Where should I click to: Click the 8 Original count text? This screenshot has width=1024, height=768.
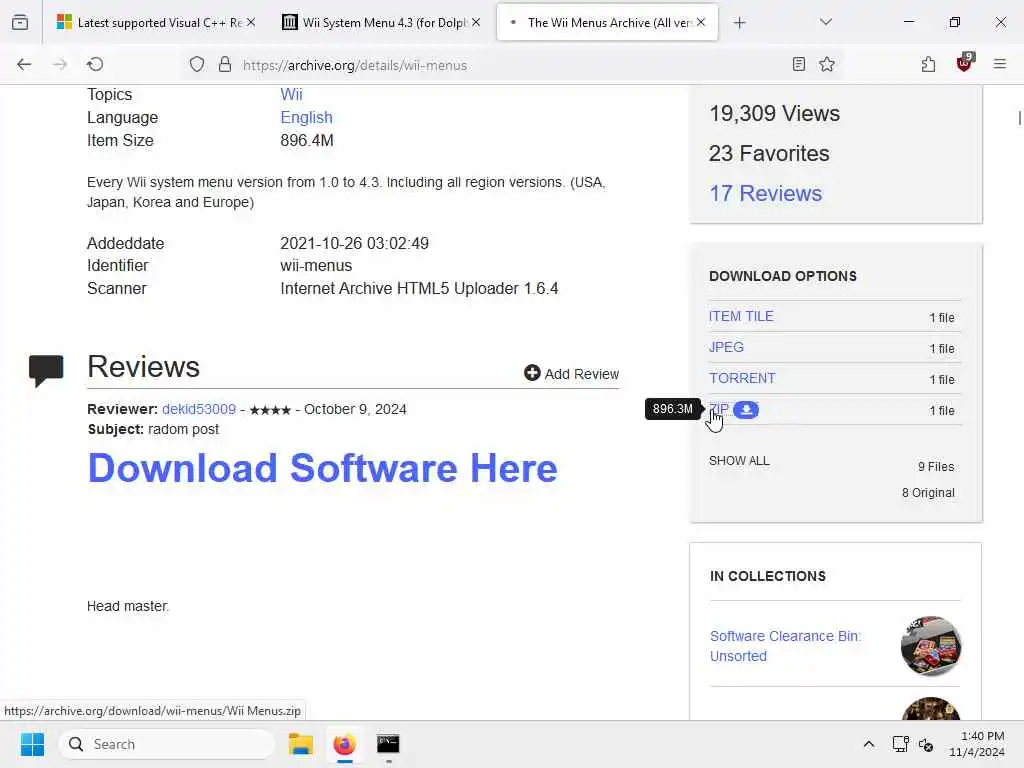point(928,492)
